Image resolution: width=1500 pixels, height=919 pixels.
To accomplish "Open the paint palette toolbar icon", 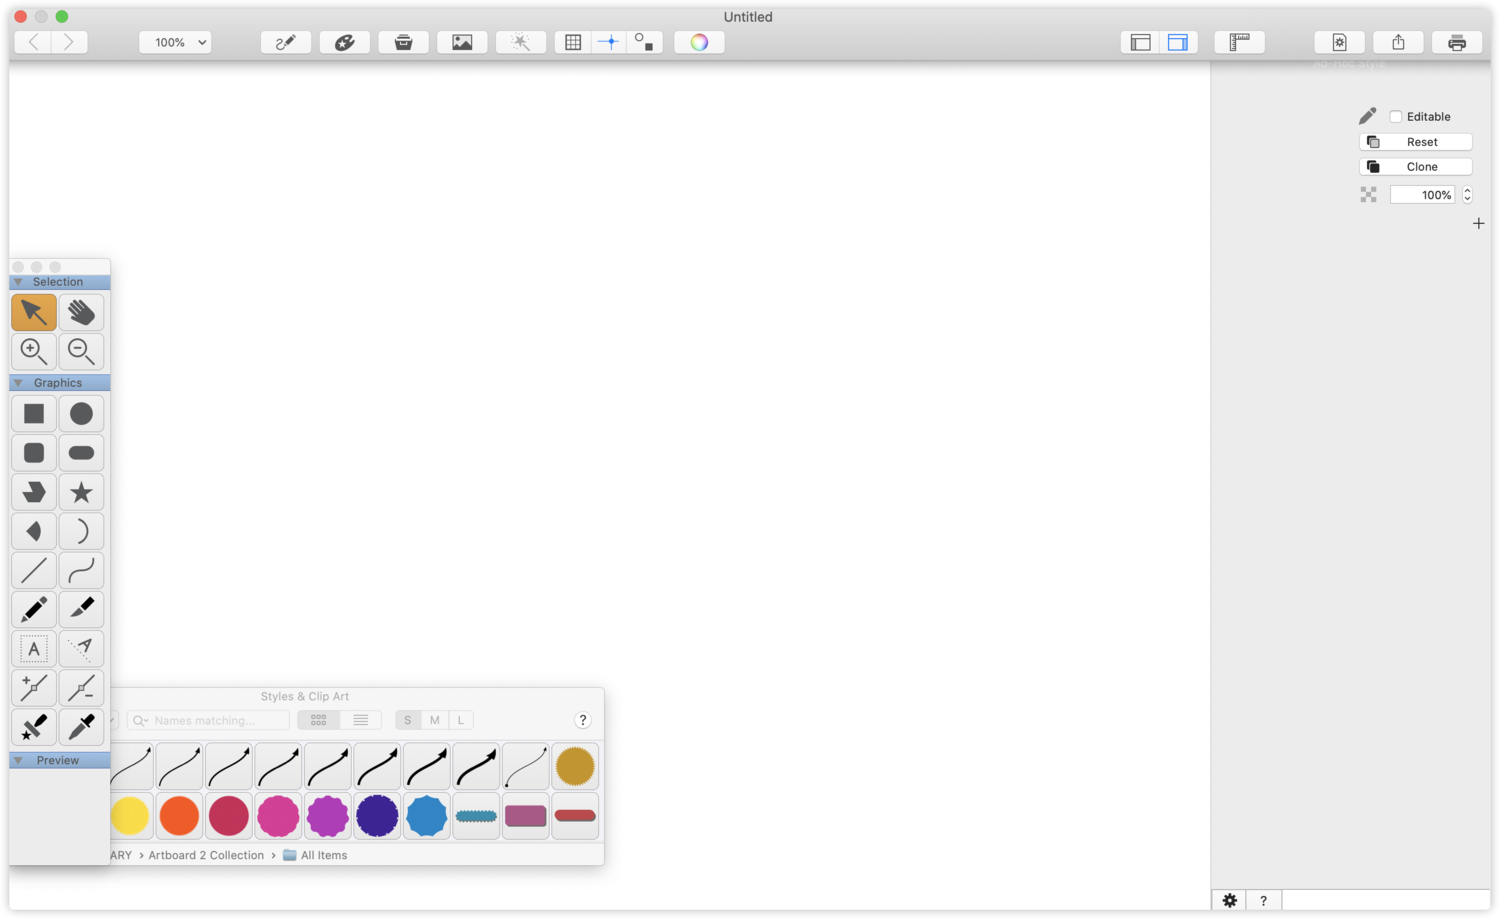I will 344,42.
